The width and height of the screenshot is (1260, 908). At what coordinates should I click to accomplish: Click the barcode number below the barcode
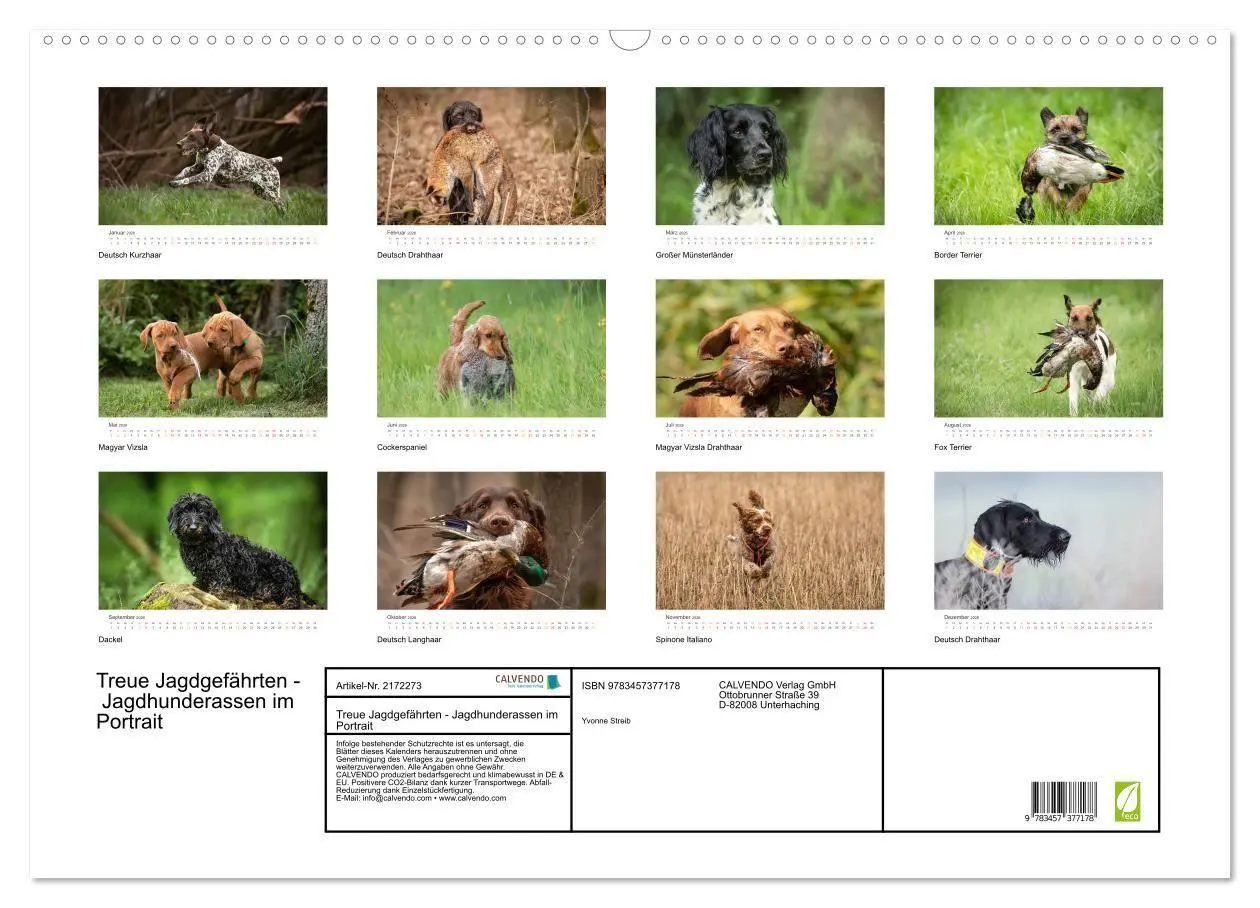pyautogui.click(x=1060, y=819)
